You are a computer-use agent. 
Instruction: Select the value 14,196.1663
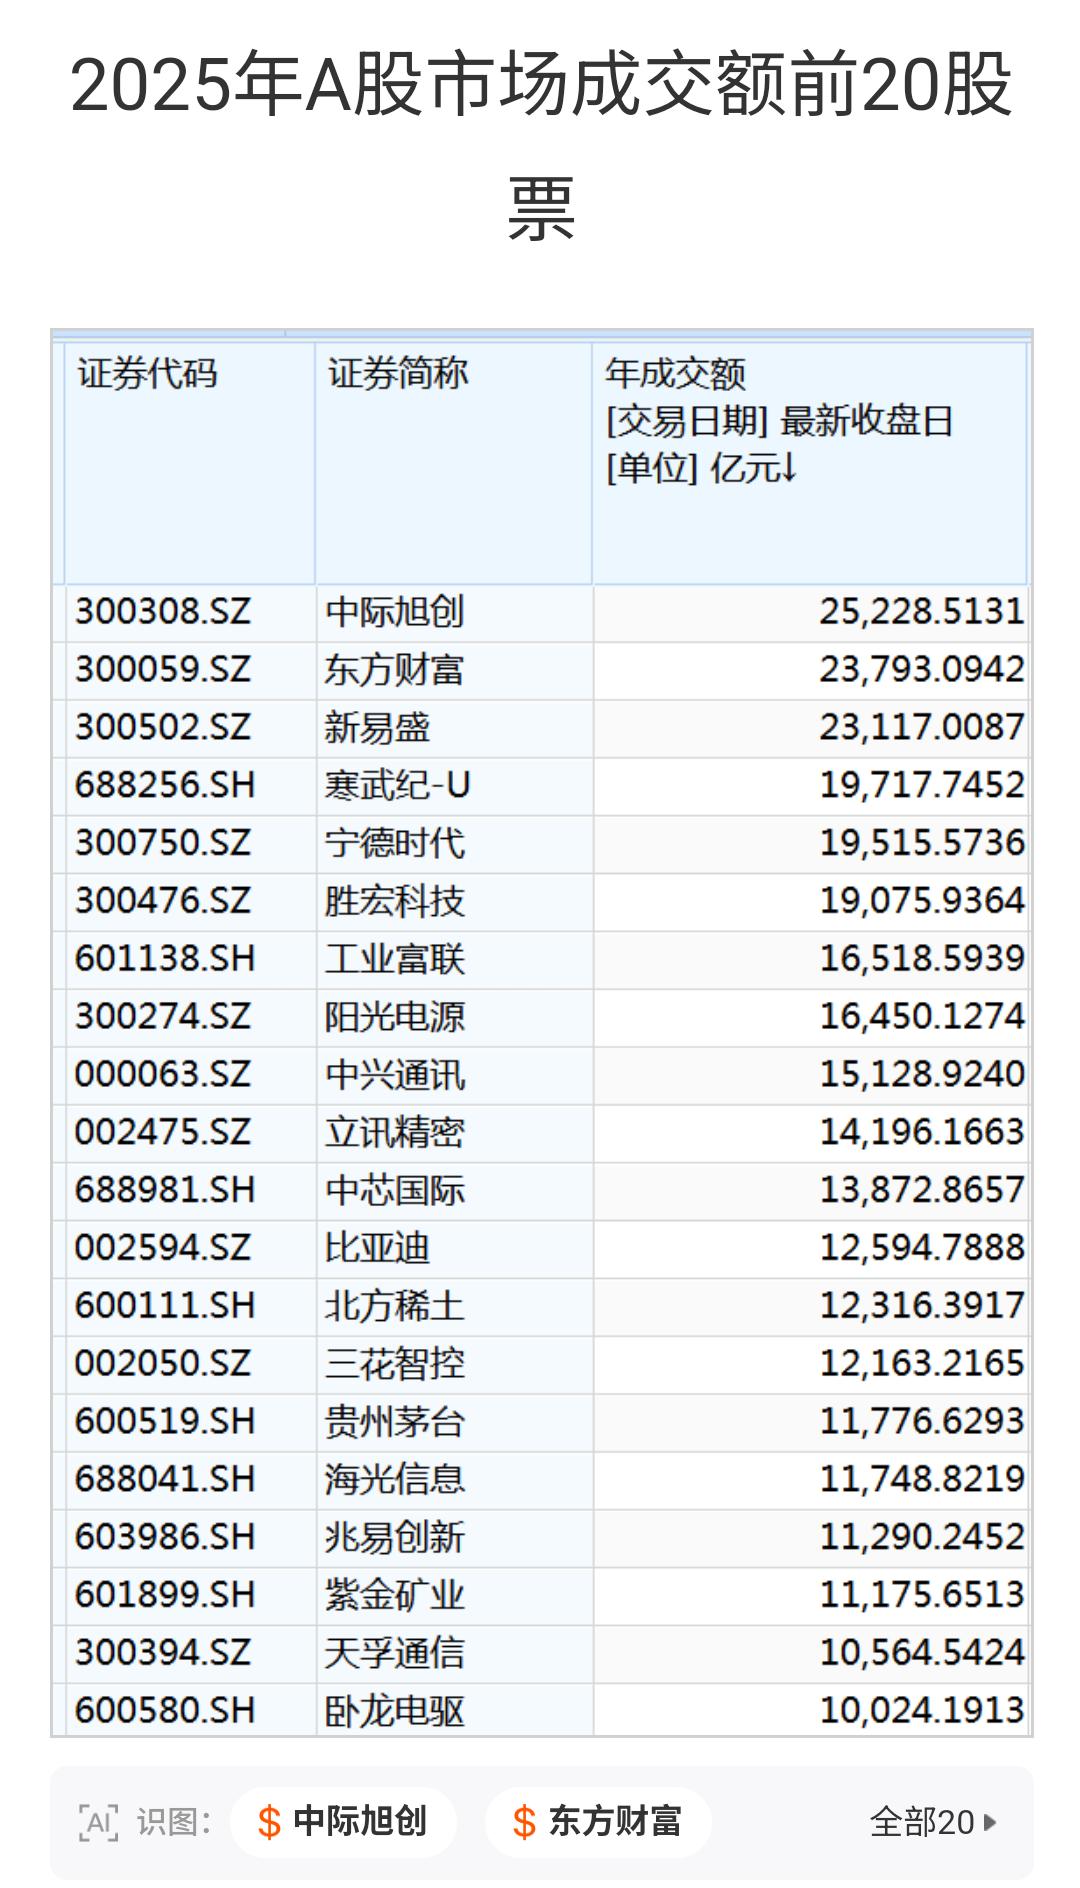click(x=922, y=1132)
